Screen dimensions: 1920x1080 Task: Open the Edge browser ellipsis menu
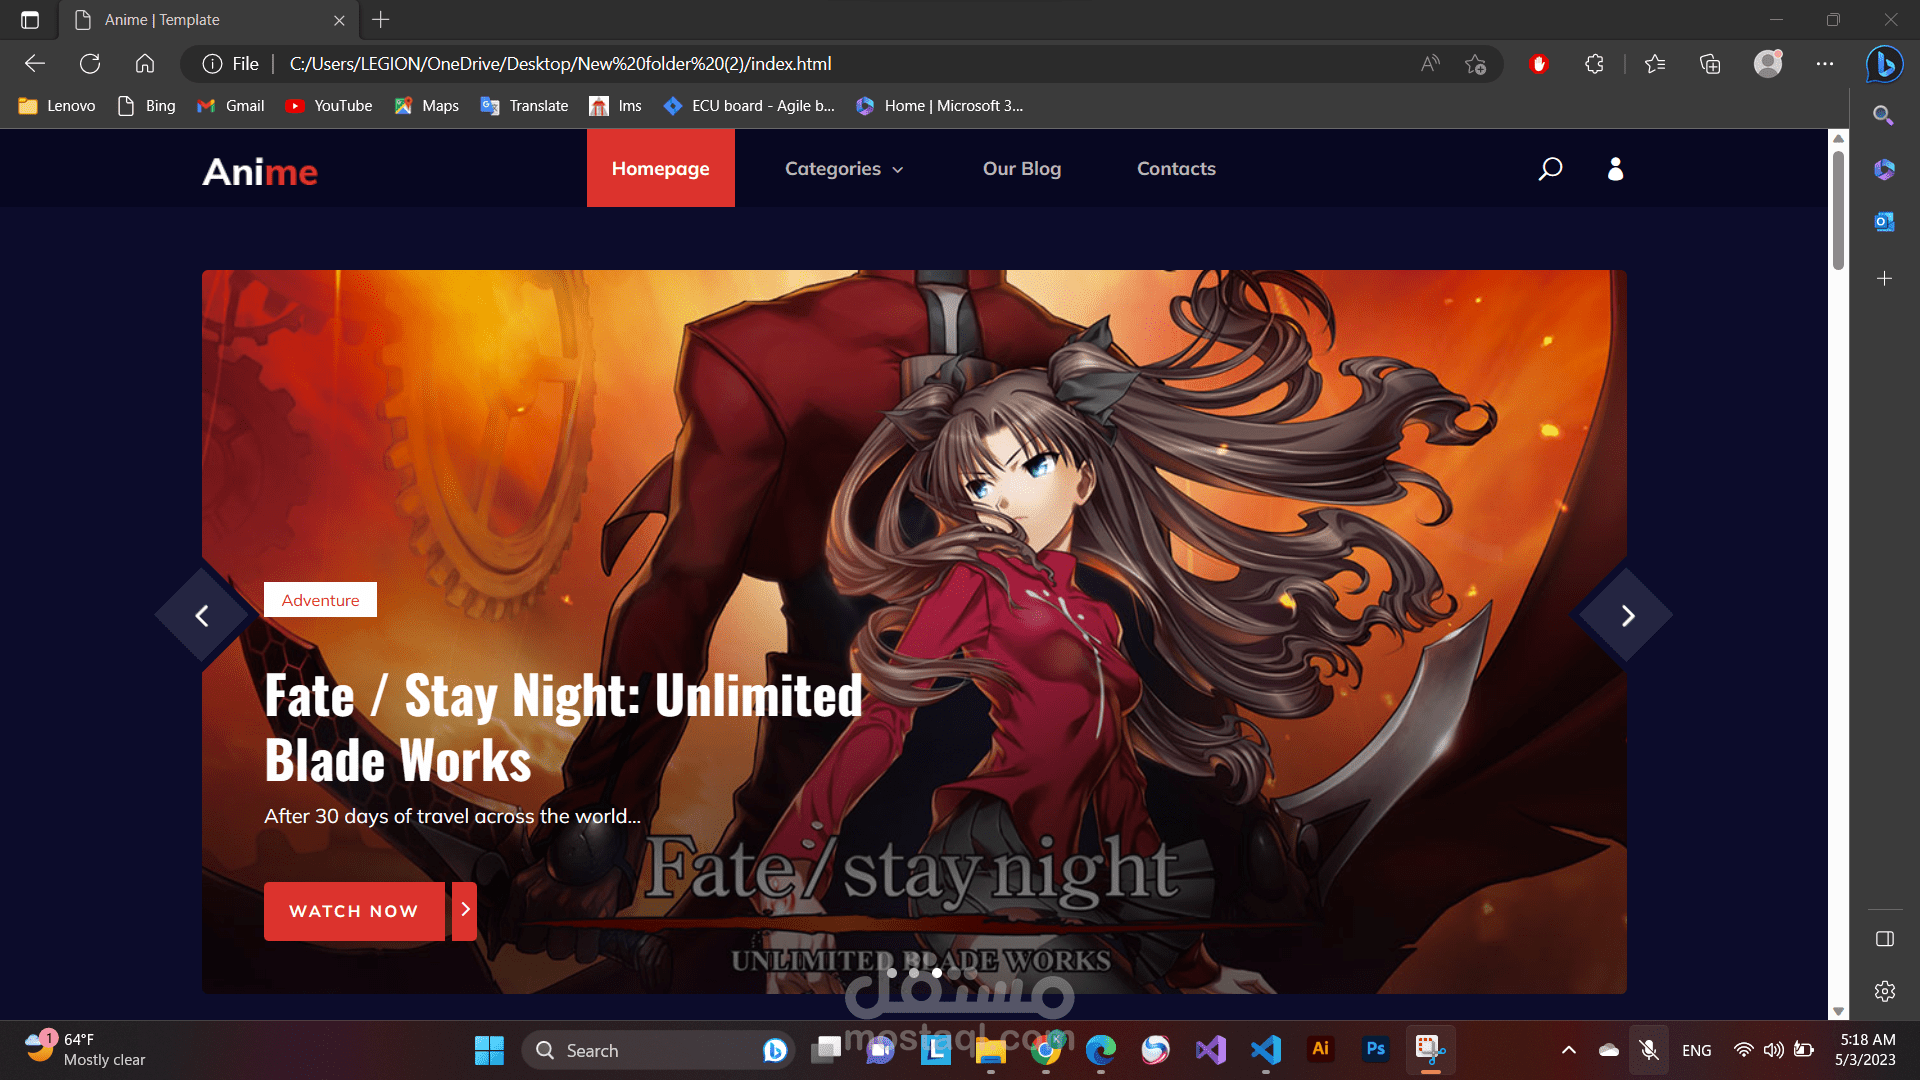click(1824, 63)
